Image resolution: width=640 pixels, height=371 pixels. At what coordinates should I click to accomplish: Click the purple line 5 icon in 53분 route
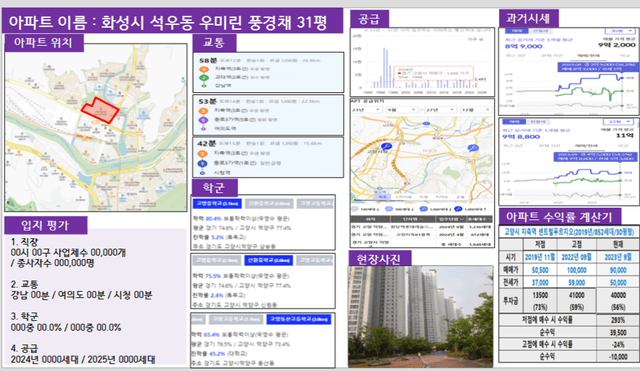click(x=203, y=120)
